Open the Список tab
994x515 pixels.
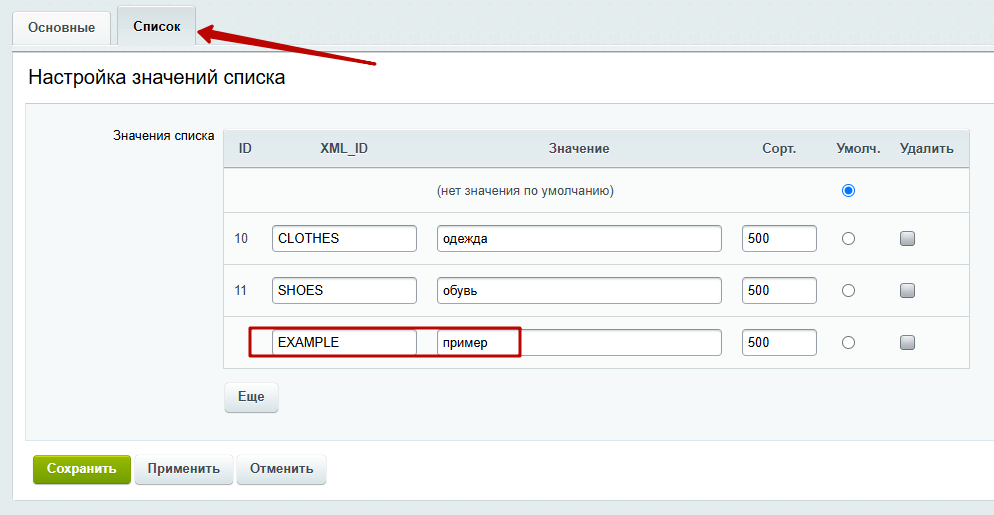pos(157,27)
